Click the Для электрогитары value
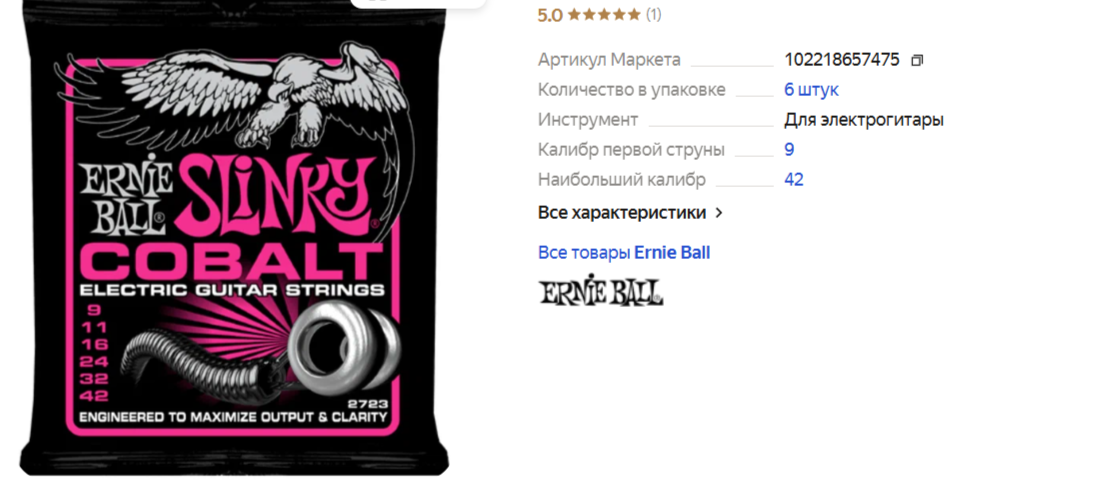Viewport: 1114px width, 497px height. point(864,120)
